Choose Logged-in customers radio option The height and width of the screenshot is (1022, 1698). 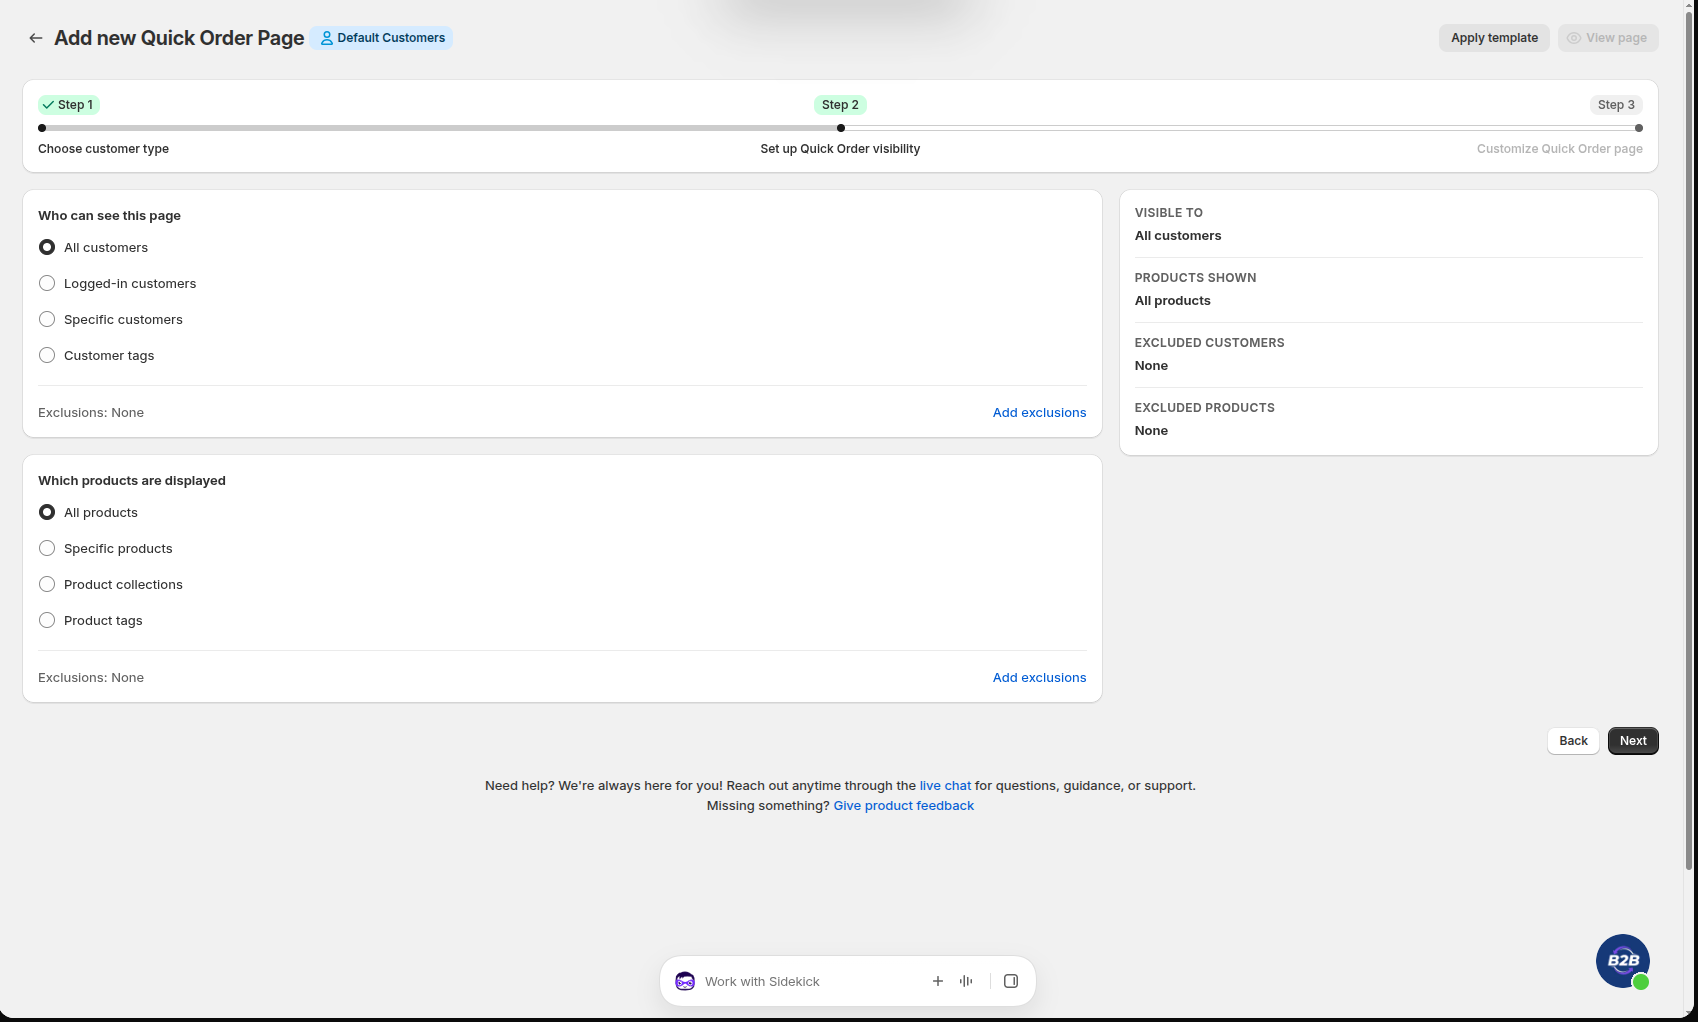pyautogui.click(x=47, y=283)
